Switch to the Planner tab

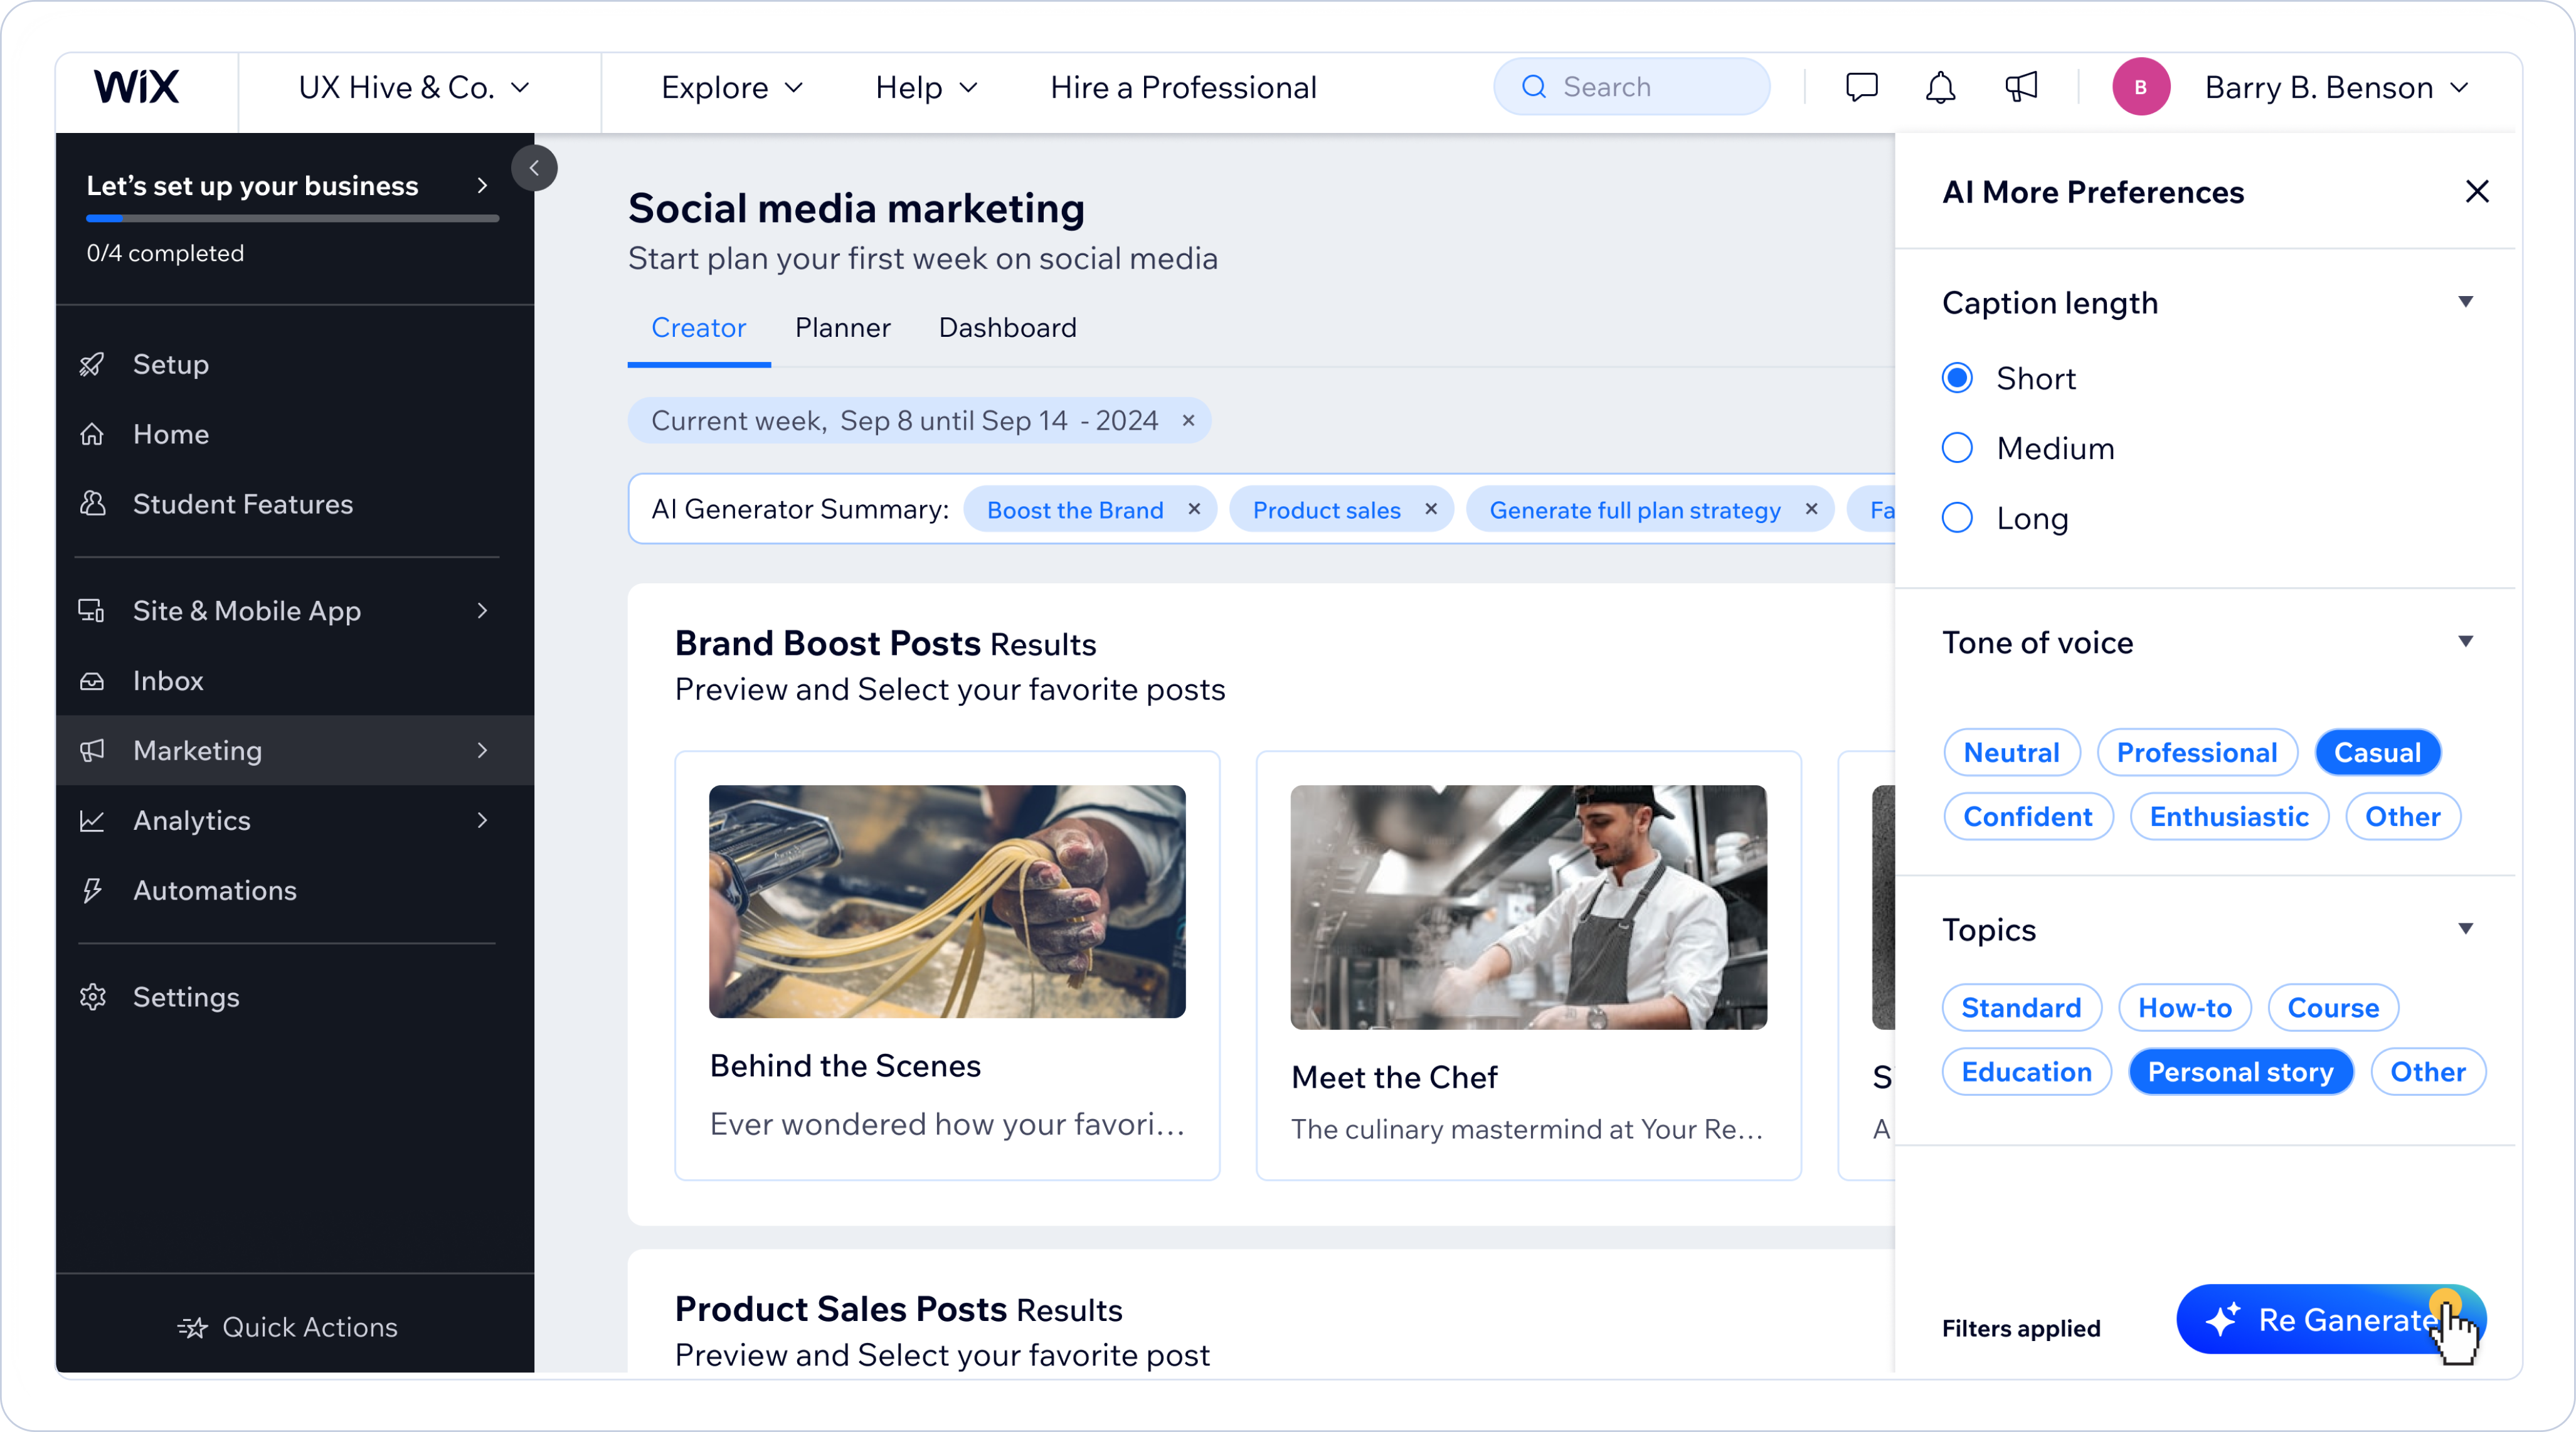coord(842,328)
